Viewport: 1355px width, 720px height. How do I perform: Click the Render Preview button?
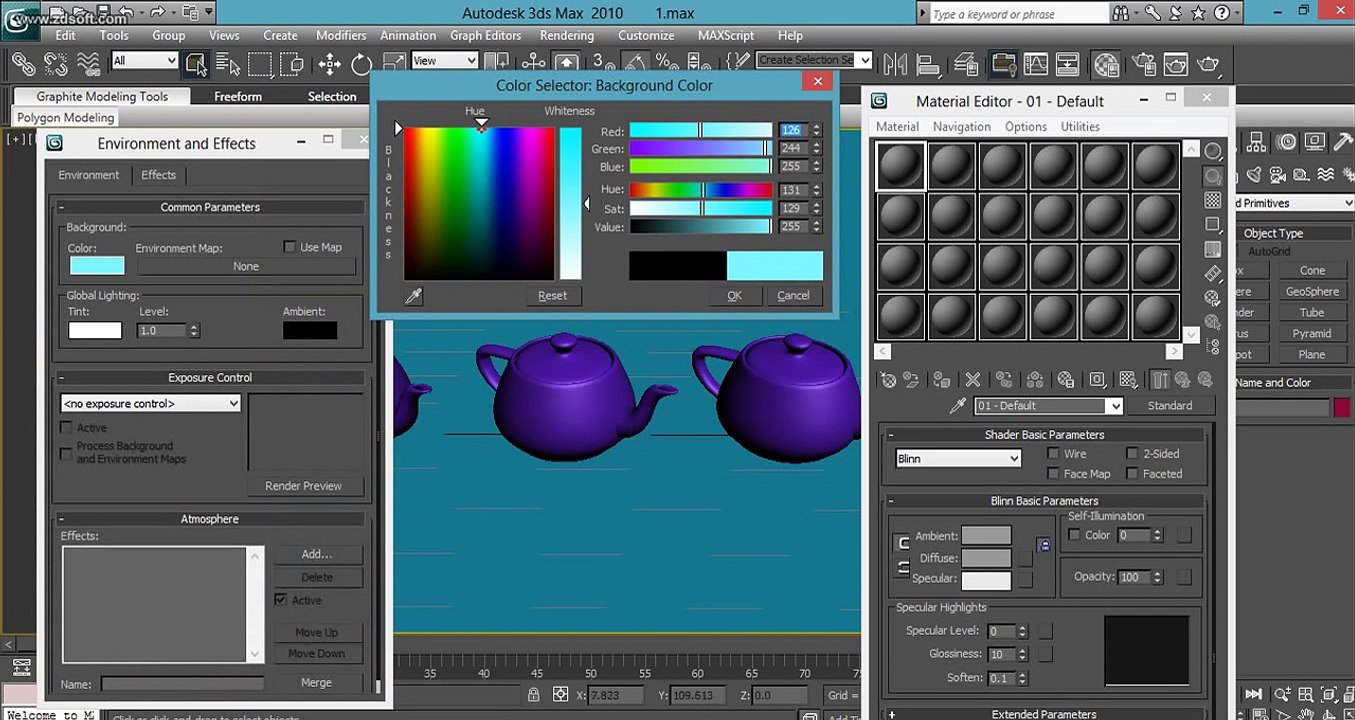click(303, 486)
